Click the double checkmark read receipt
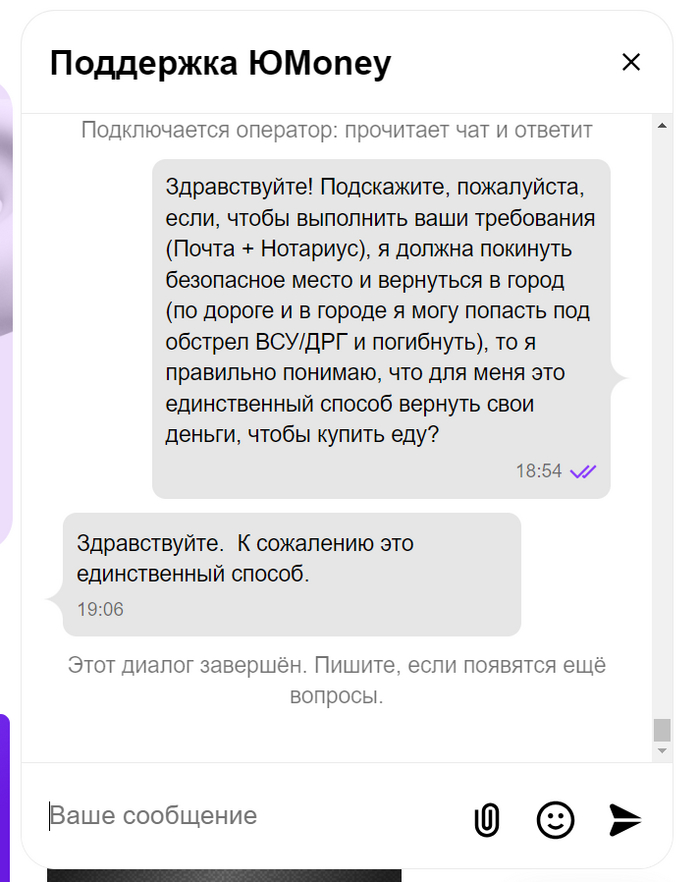The image size is (700, 882). [583, 471]
